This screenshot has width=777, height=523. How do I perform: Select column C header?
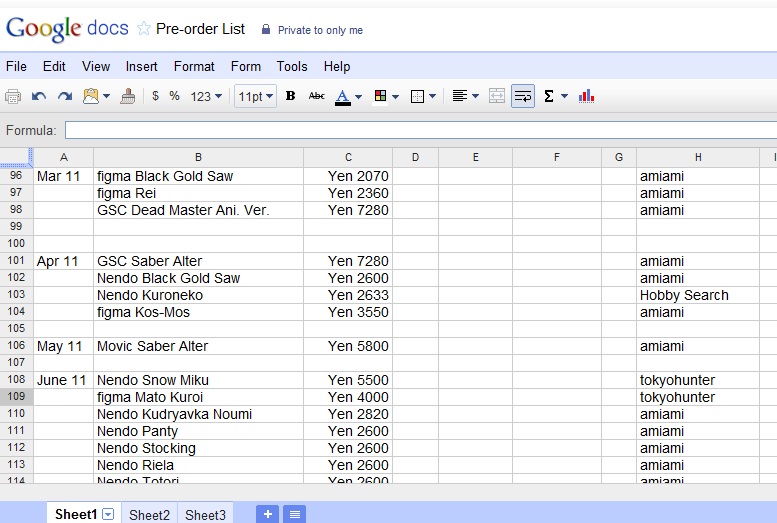click(x=348, y=157)
